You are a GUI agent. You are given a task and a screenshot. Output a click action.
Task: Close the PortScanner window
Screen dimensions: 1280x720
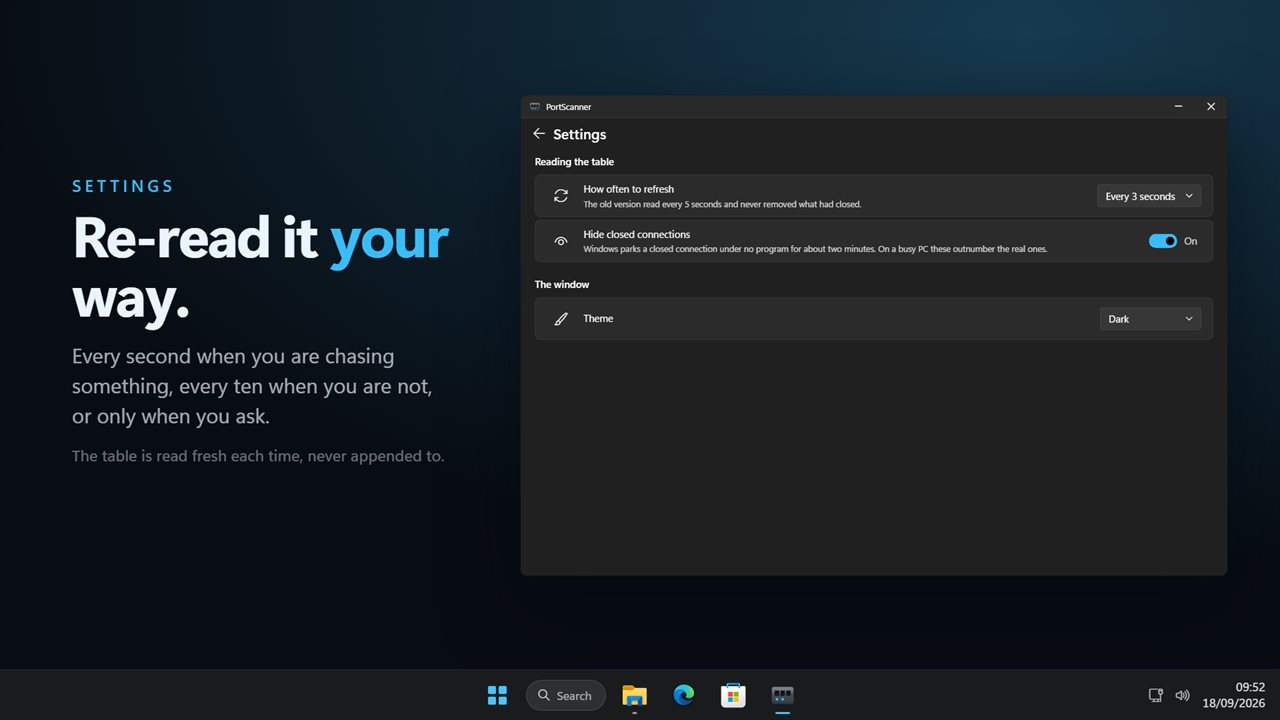click(x=1211, y=107)
